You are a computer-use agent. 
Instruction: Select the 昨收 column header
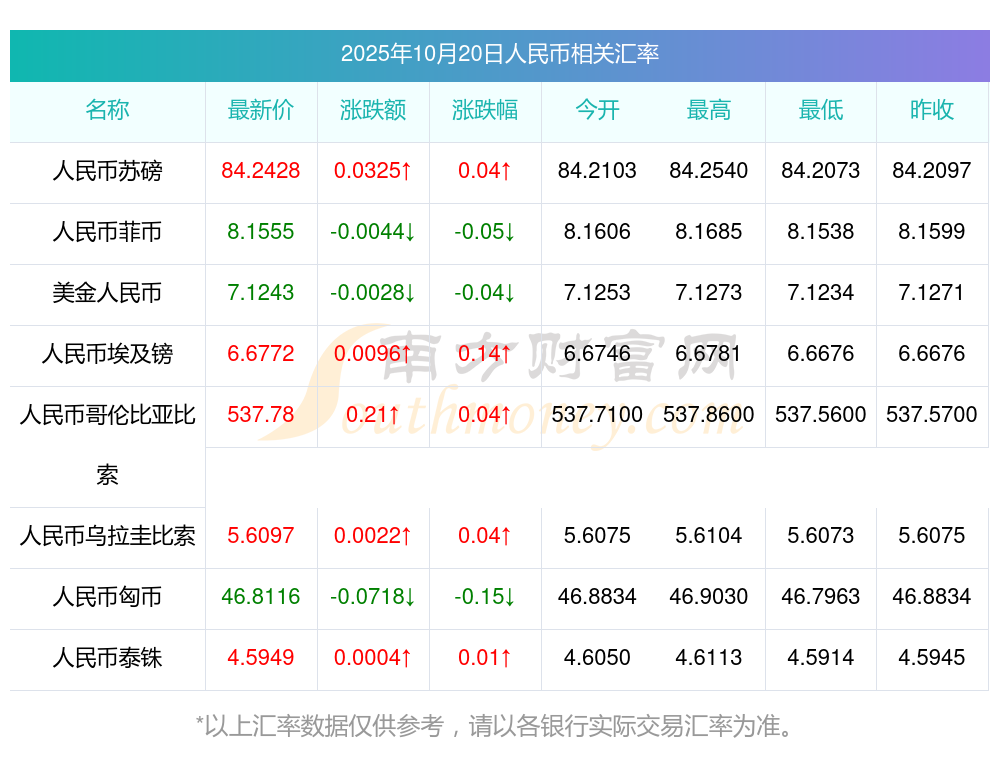(x=932, y=112)
